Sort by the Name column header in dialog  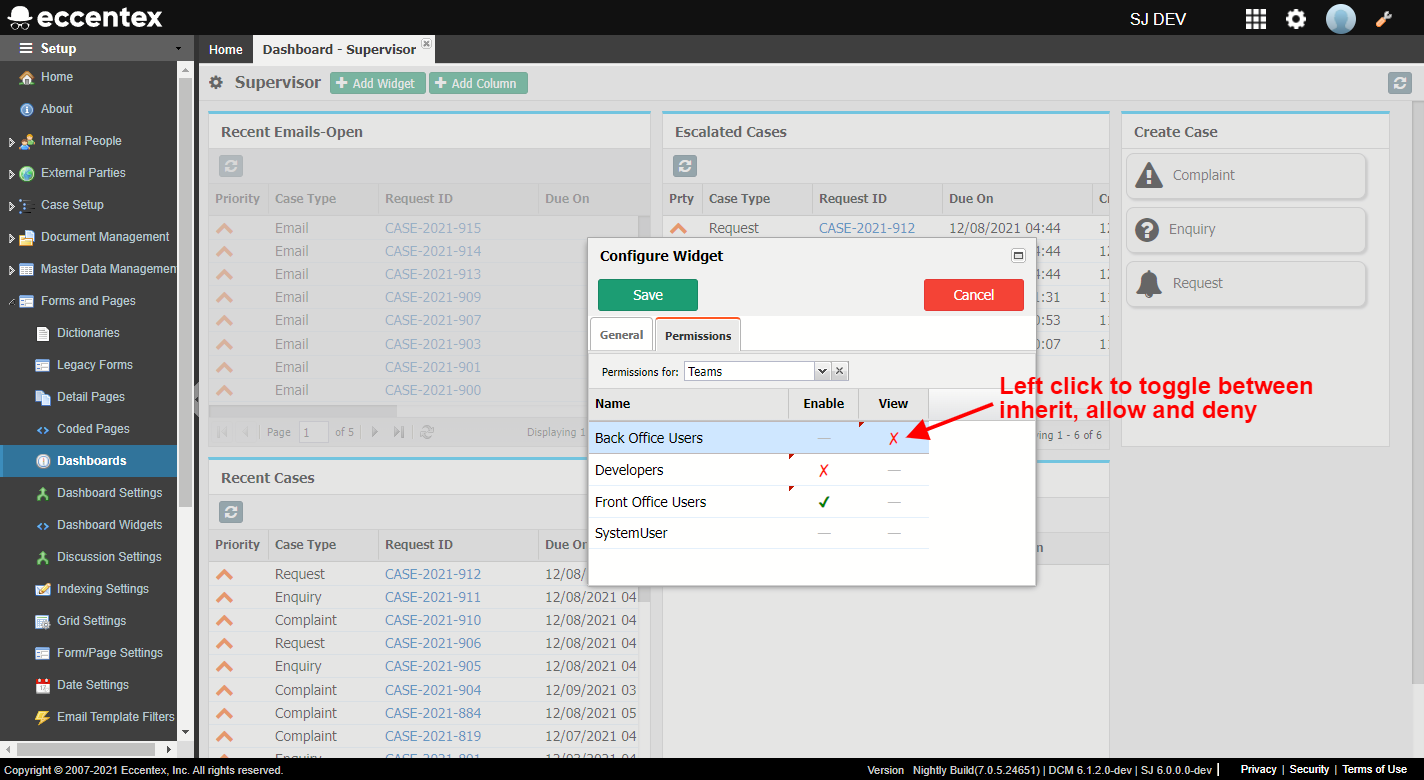coord(688,404)
